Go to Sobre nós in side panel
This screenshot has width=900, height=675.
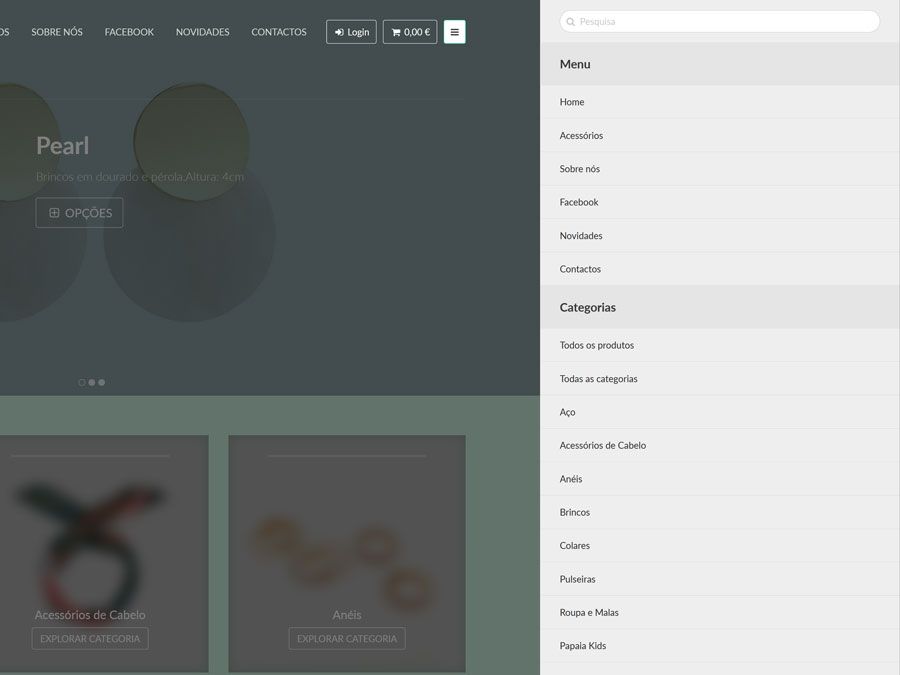580,169
